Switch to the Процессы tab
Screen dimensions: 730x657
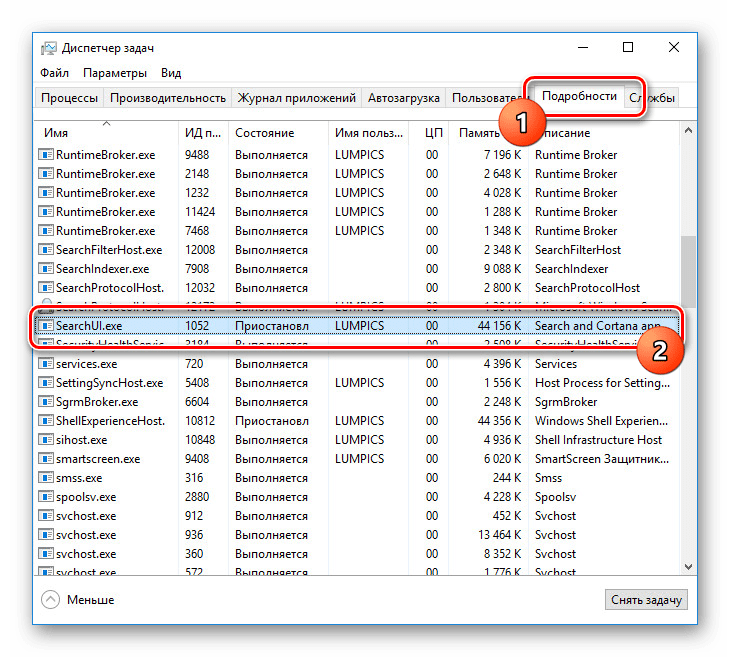(69, 98)
